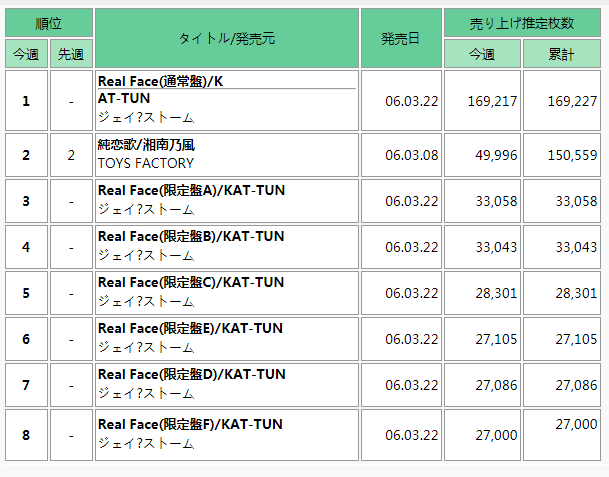Screen dimensions: 609x477
Task: Select Real Face(限定盤A)/KAT-TUN title
Action: point(190,190)
